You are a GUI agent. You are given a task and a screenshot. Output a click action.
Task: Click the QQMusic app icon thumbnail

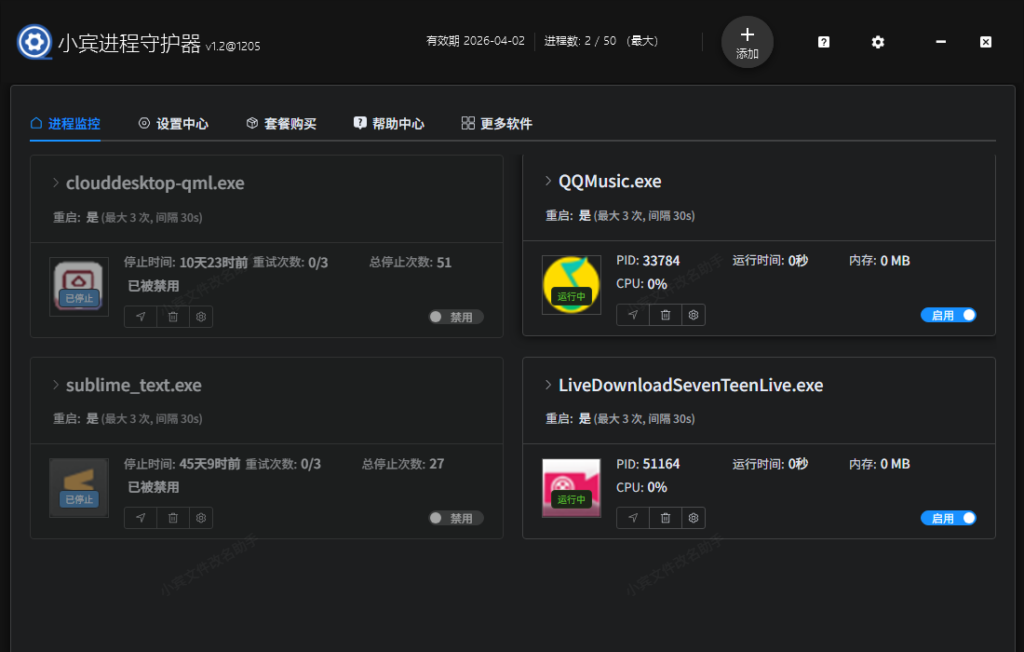click(x=571, y=285)
